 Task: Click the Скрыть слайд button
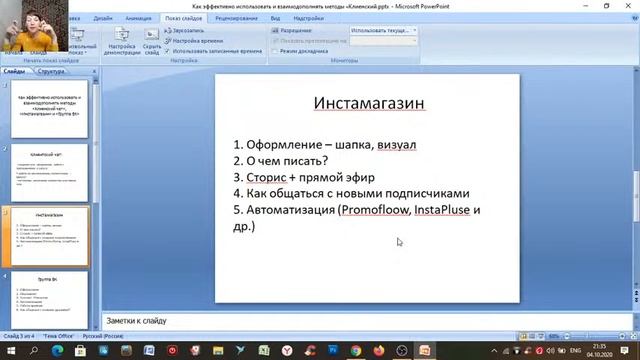click(151, 41)
